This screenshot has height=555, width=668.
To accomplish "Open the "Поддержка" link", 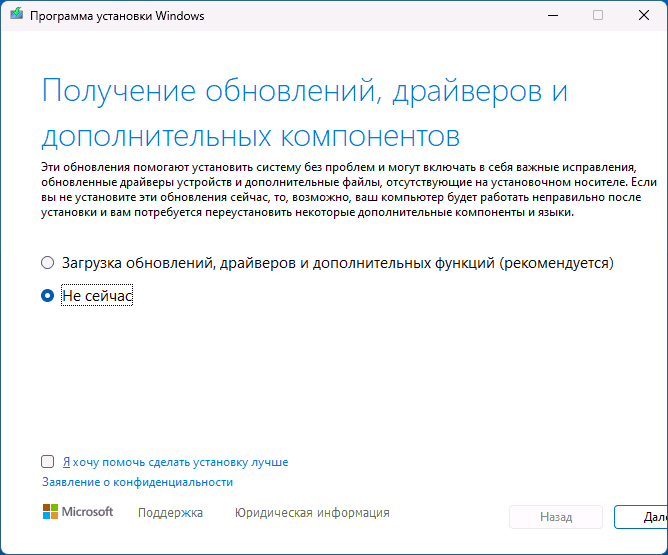I will pyautogui.click(x=170, y=513).
